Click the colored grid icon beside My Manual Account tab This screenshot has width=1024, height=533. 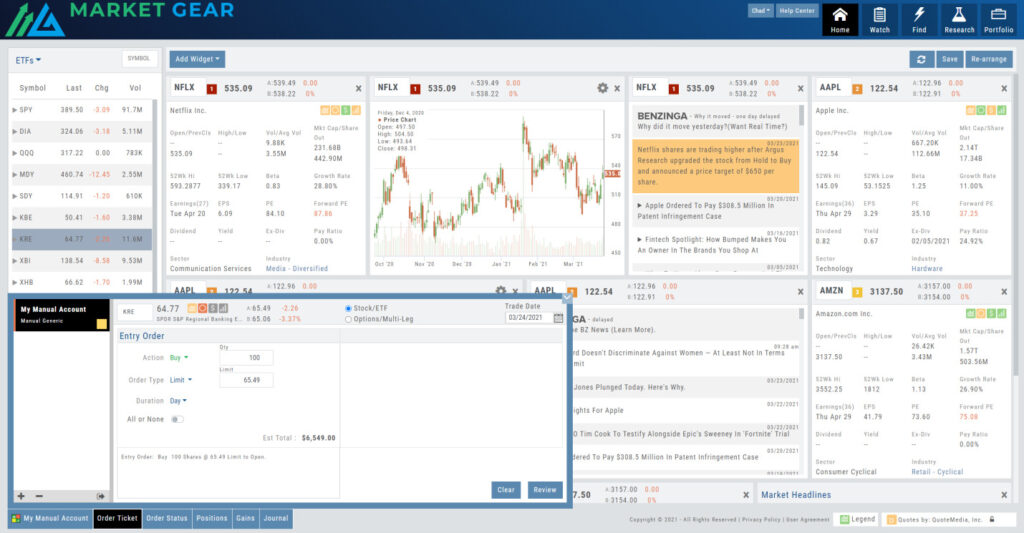(x=16, y=519)
